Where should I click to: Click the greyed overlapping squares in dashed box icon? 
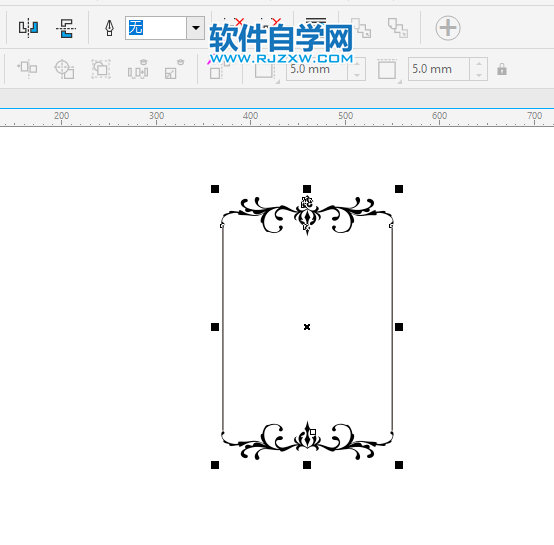point(101,69)
